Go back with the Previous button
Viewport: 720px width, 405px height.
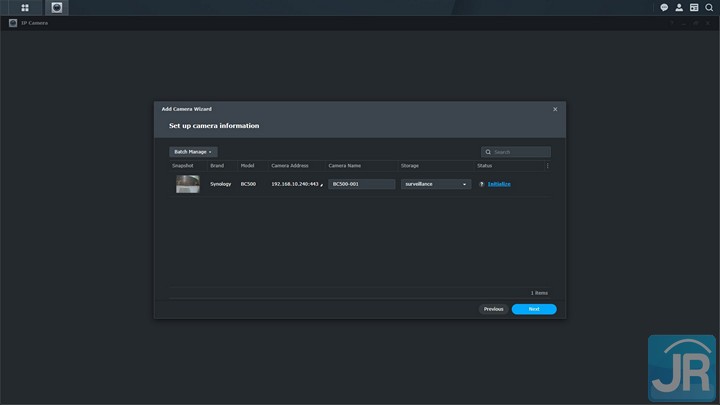[x=493, y=309]
